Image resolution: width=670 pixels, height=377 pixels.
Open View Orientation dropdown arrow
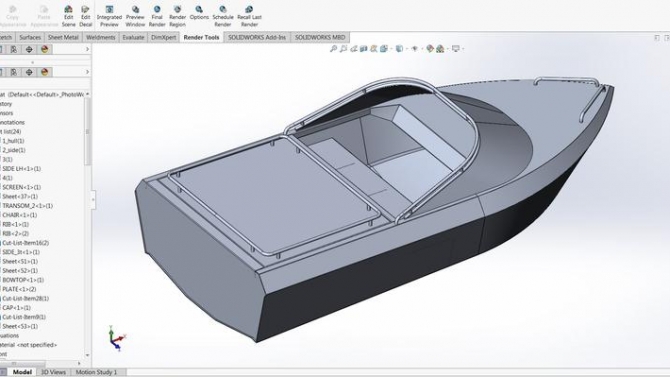click(x=391, y=49)
